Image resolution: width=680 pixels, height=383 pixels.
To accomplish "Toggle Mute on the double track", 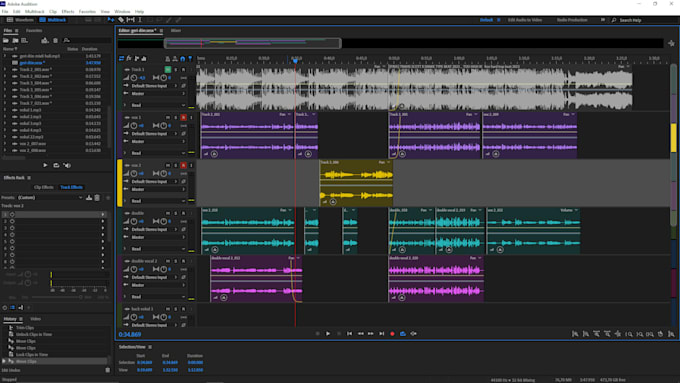I will click(x=168, y=213).
